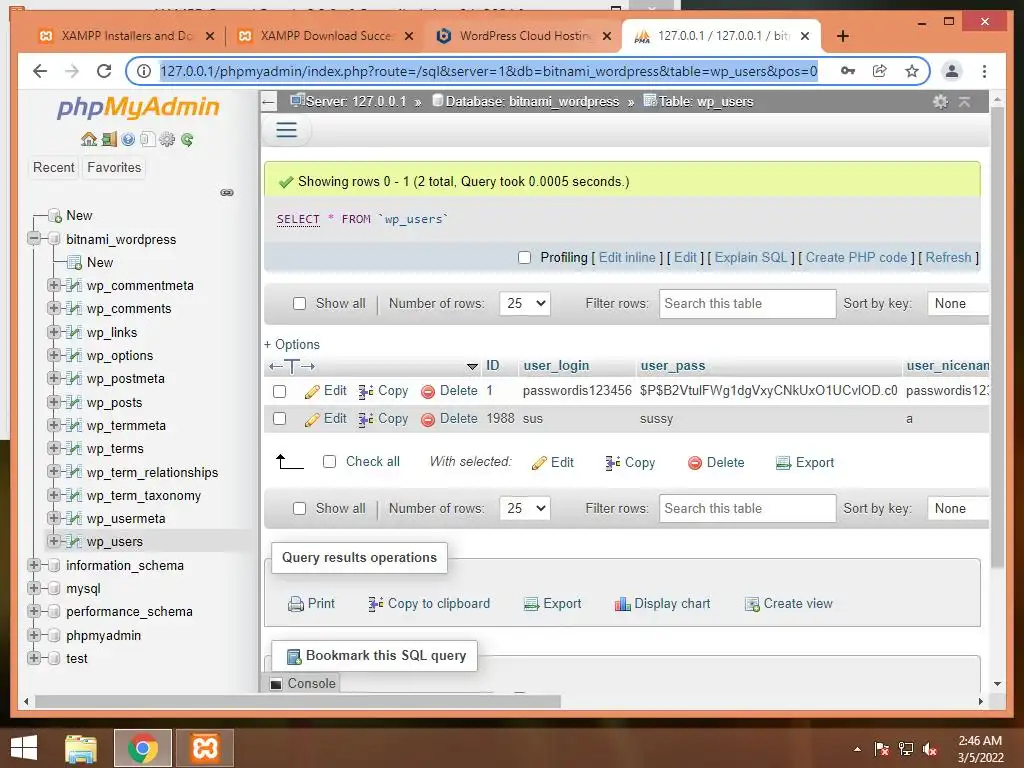Click Export in With selected row
Screen dimensions: 1024x768
(x=805, y=462)
